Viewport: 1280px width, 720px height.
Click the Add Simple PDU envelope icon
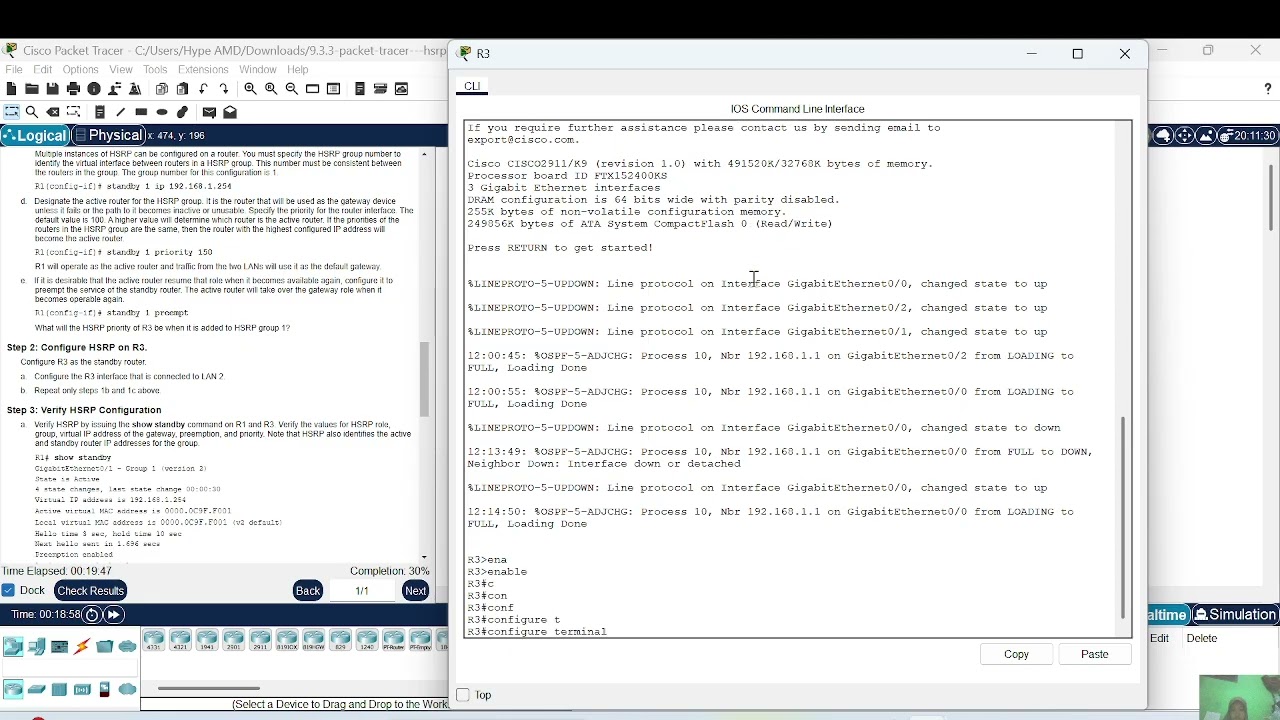point(209,112)
